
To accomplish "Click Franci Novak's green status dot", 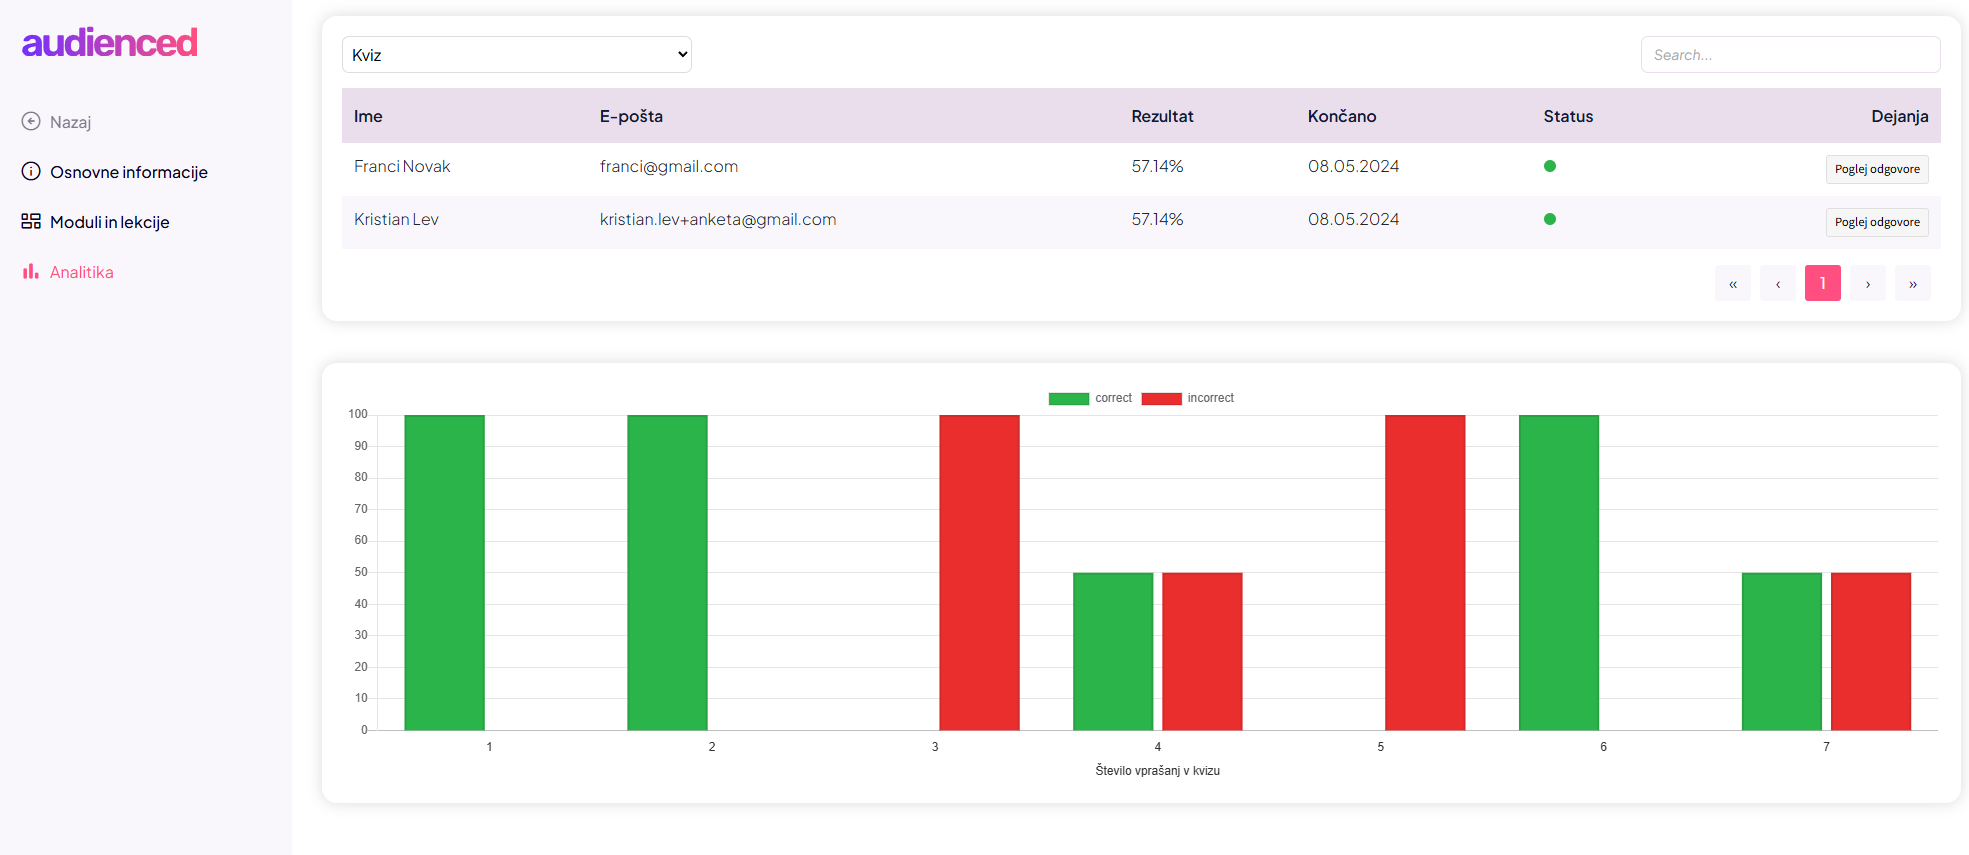I will point(1549,166).
